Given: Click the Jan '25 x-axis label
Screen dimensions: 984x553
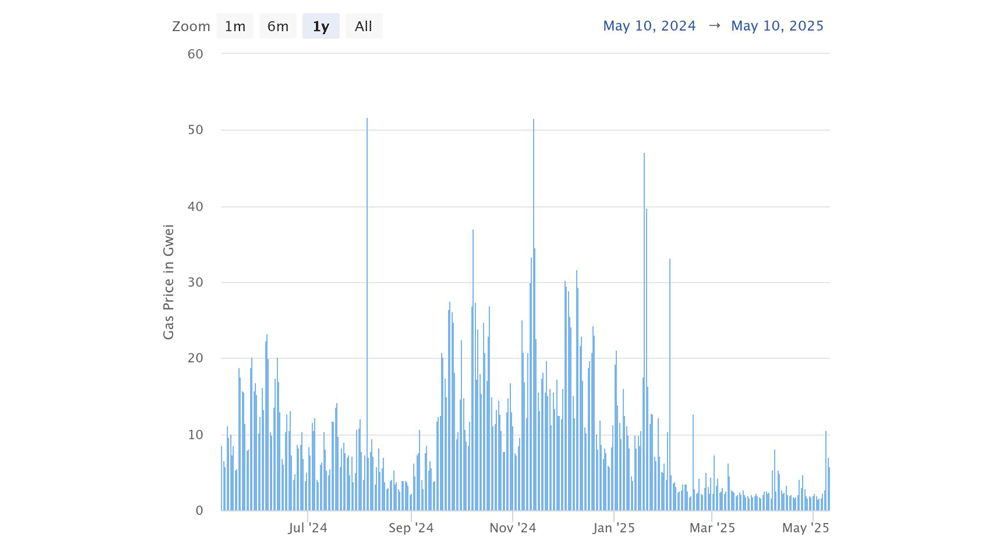Looking at the screenshot, I should click(x=614, y=528).
